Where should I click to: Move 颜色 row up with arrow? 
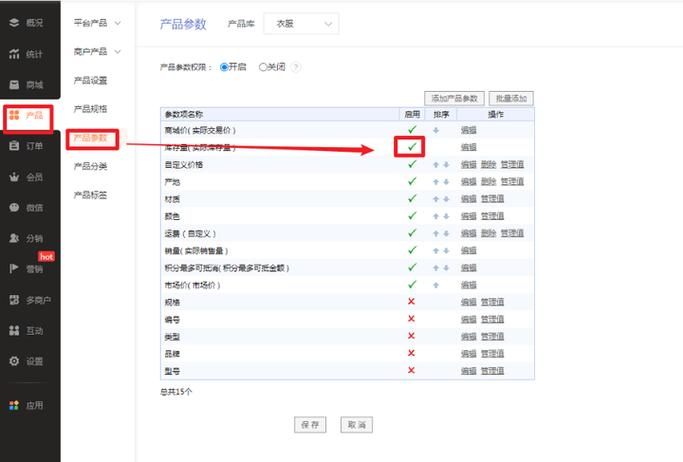[x=436, y=216]
